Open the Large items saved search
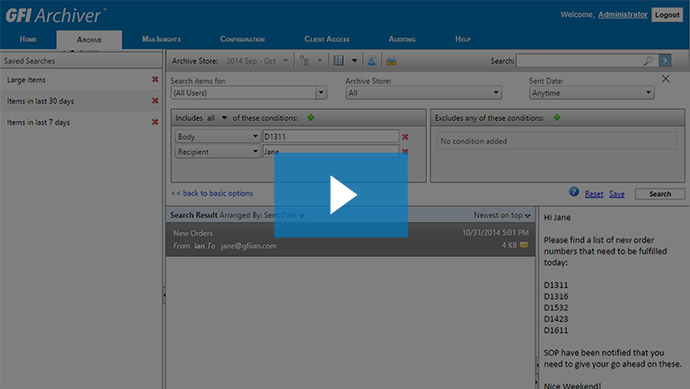 (x=26, y=80)
